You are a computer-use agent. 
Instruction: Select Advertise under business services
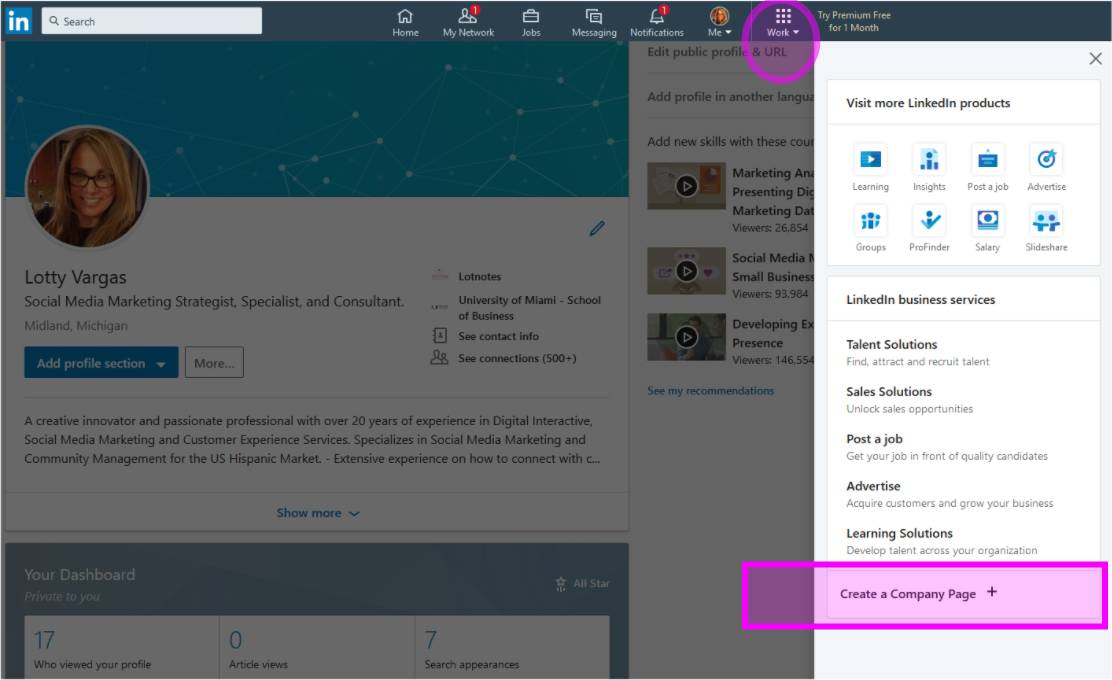949,494
